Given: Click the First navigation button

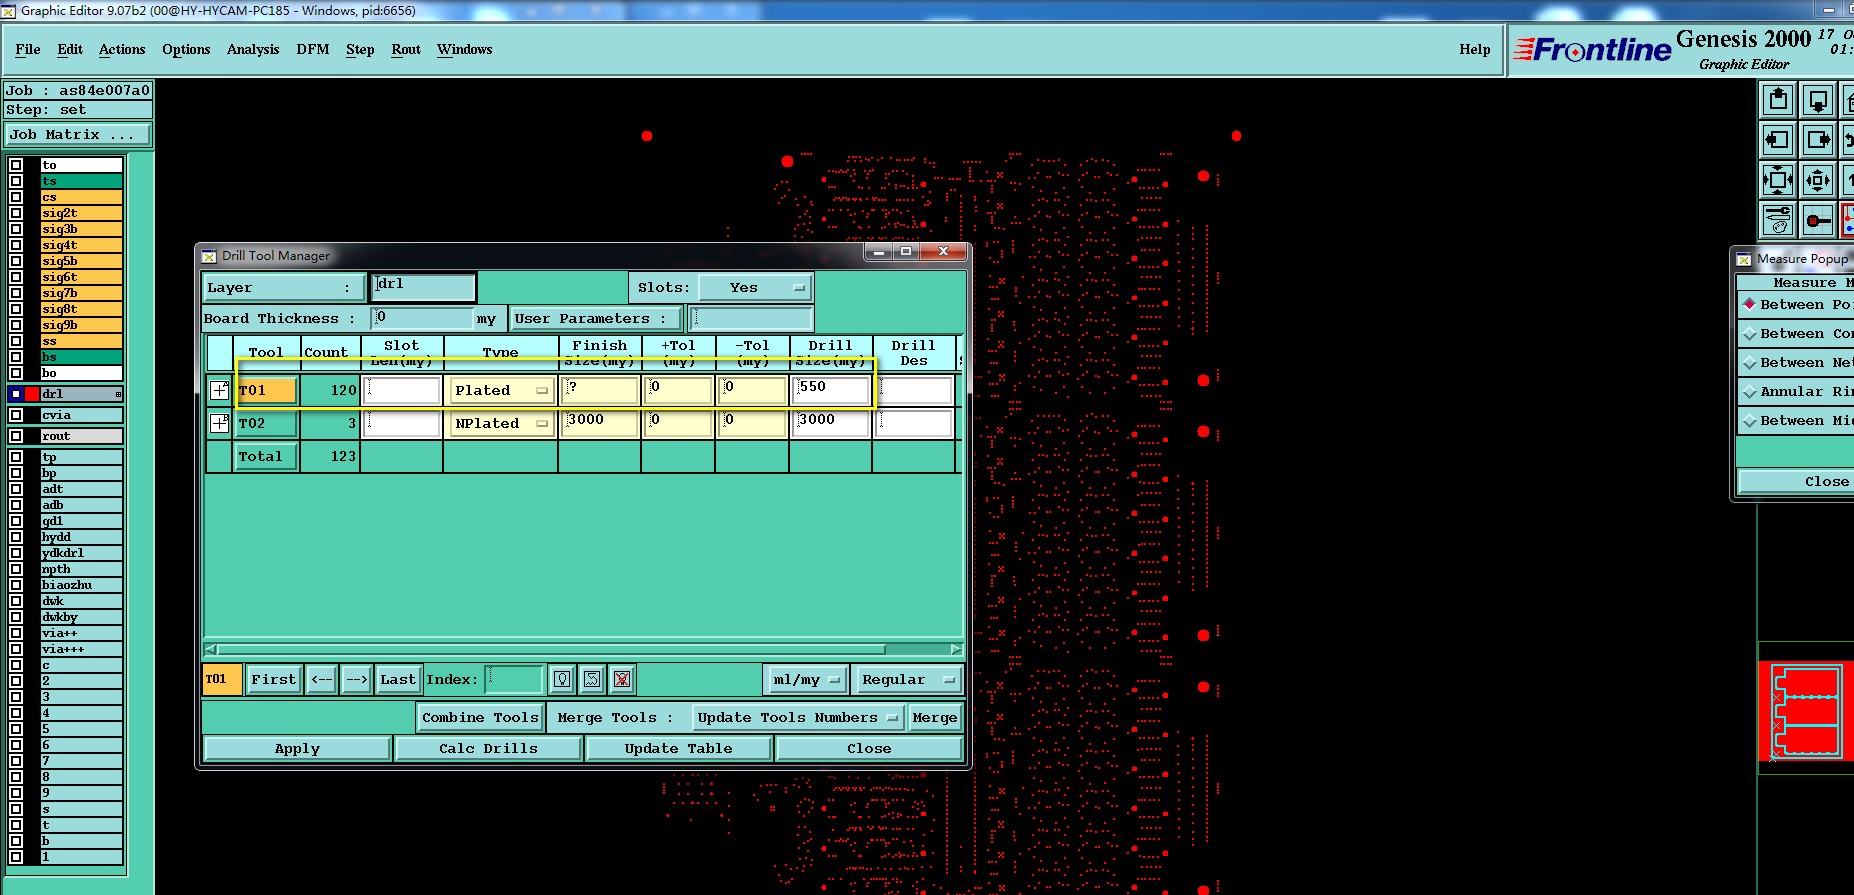Looking at the screenshot, I should click(x=273, y=680).
